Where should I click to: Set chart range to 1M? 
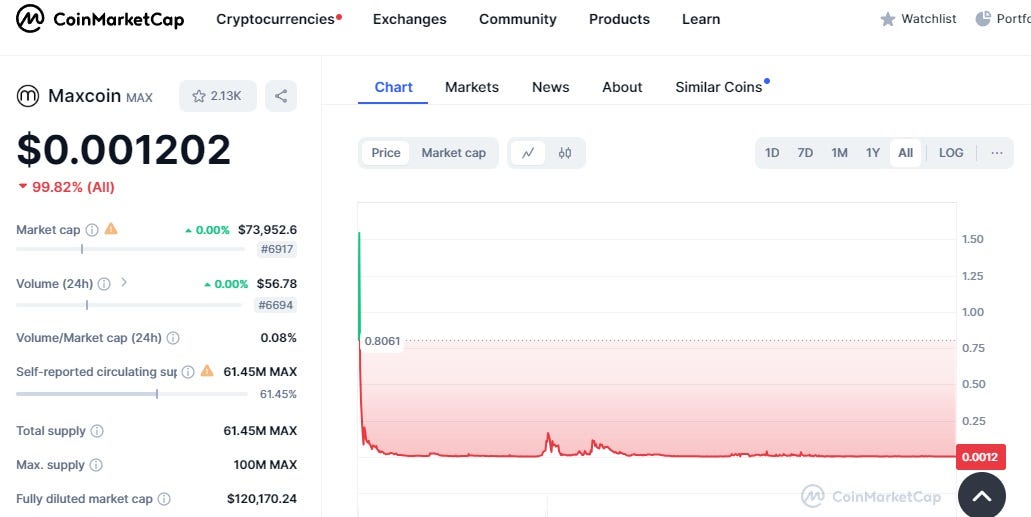(x=840, y=153)
